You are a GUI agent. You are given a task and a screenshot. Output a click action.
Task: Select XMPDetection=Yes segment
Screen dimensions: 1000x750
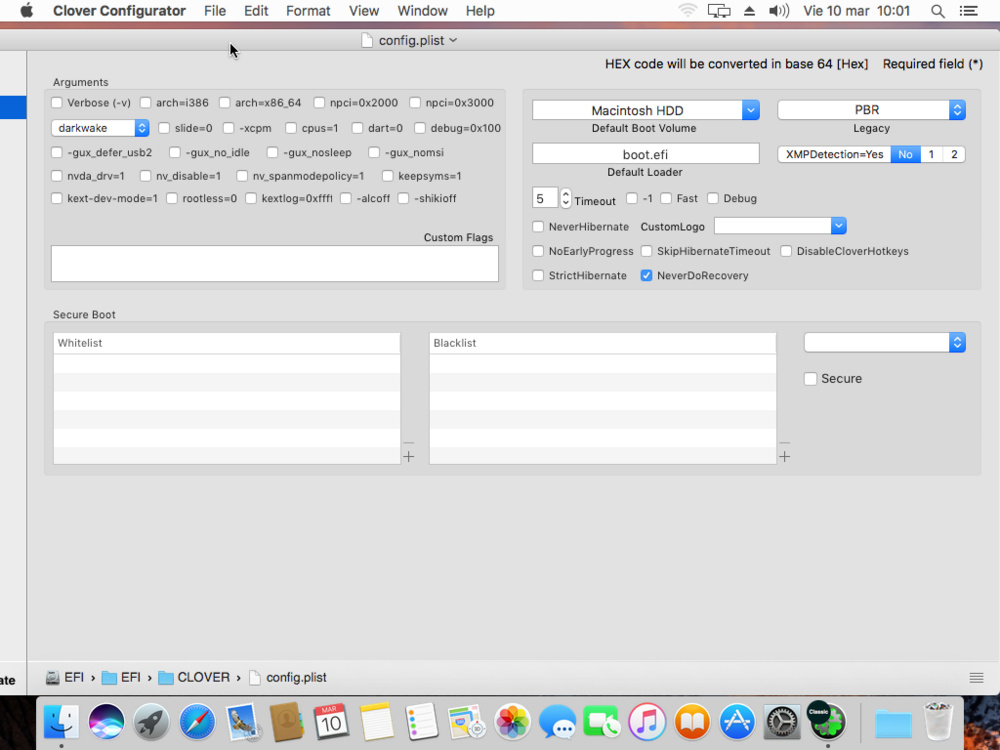(x=834, y=154)
